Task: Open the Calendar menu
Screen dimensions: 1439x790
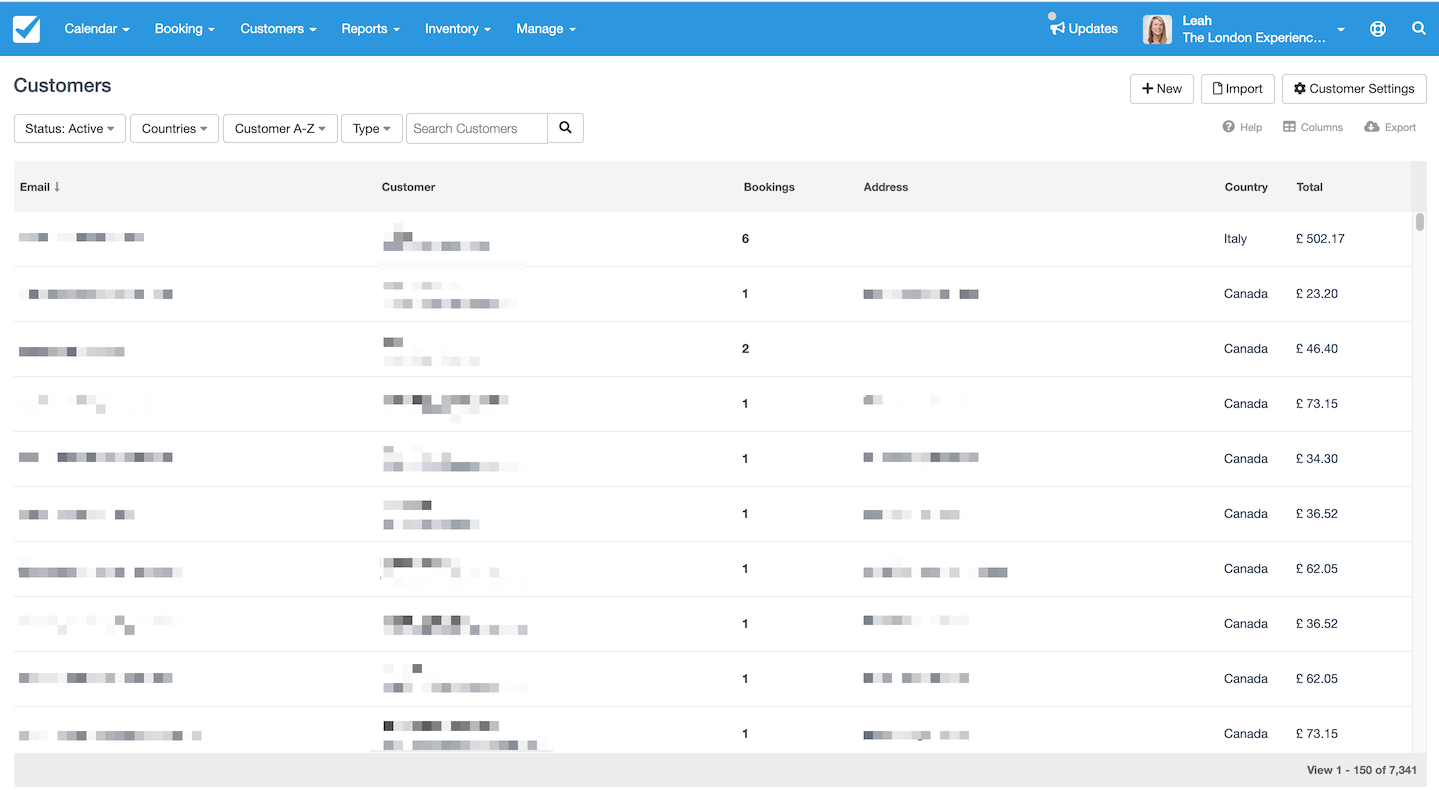Action: click(97, 29)
